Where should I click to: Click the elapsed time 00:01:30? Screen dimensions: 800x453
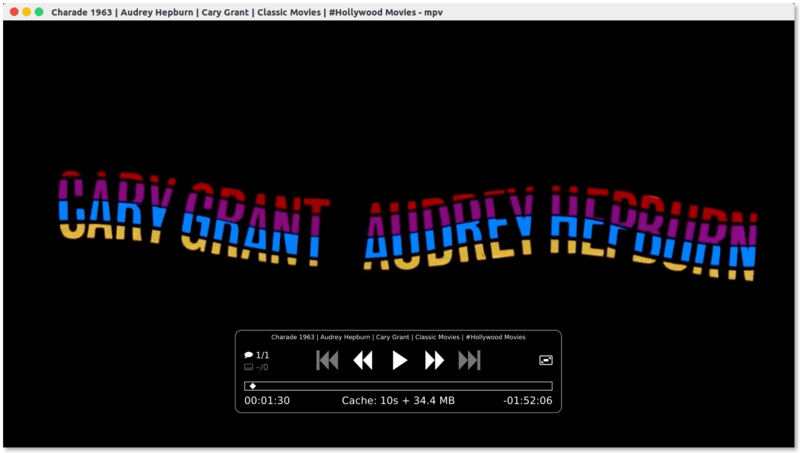pos(267,401)
